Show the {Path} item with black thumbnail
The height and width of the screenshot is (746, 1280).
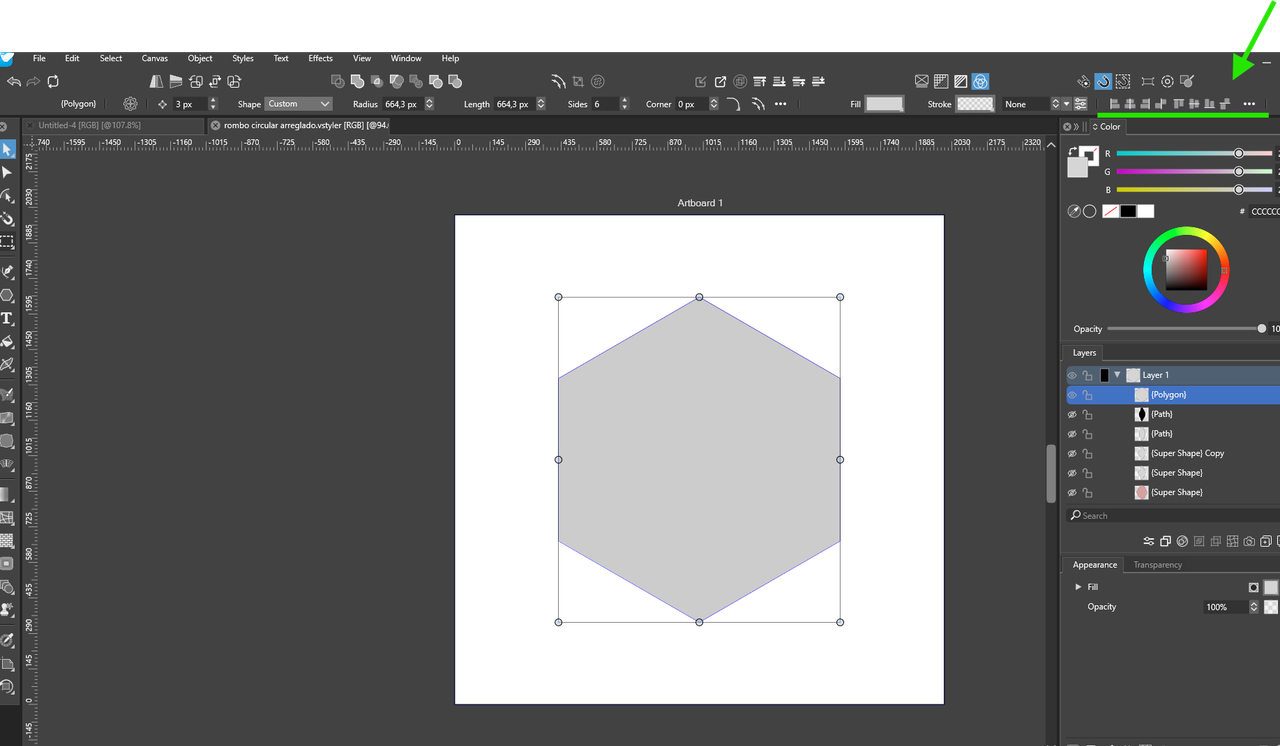coord(1072,414)
